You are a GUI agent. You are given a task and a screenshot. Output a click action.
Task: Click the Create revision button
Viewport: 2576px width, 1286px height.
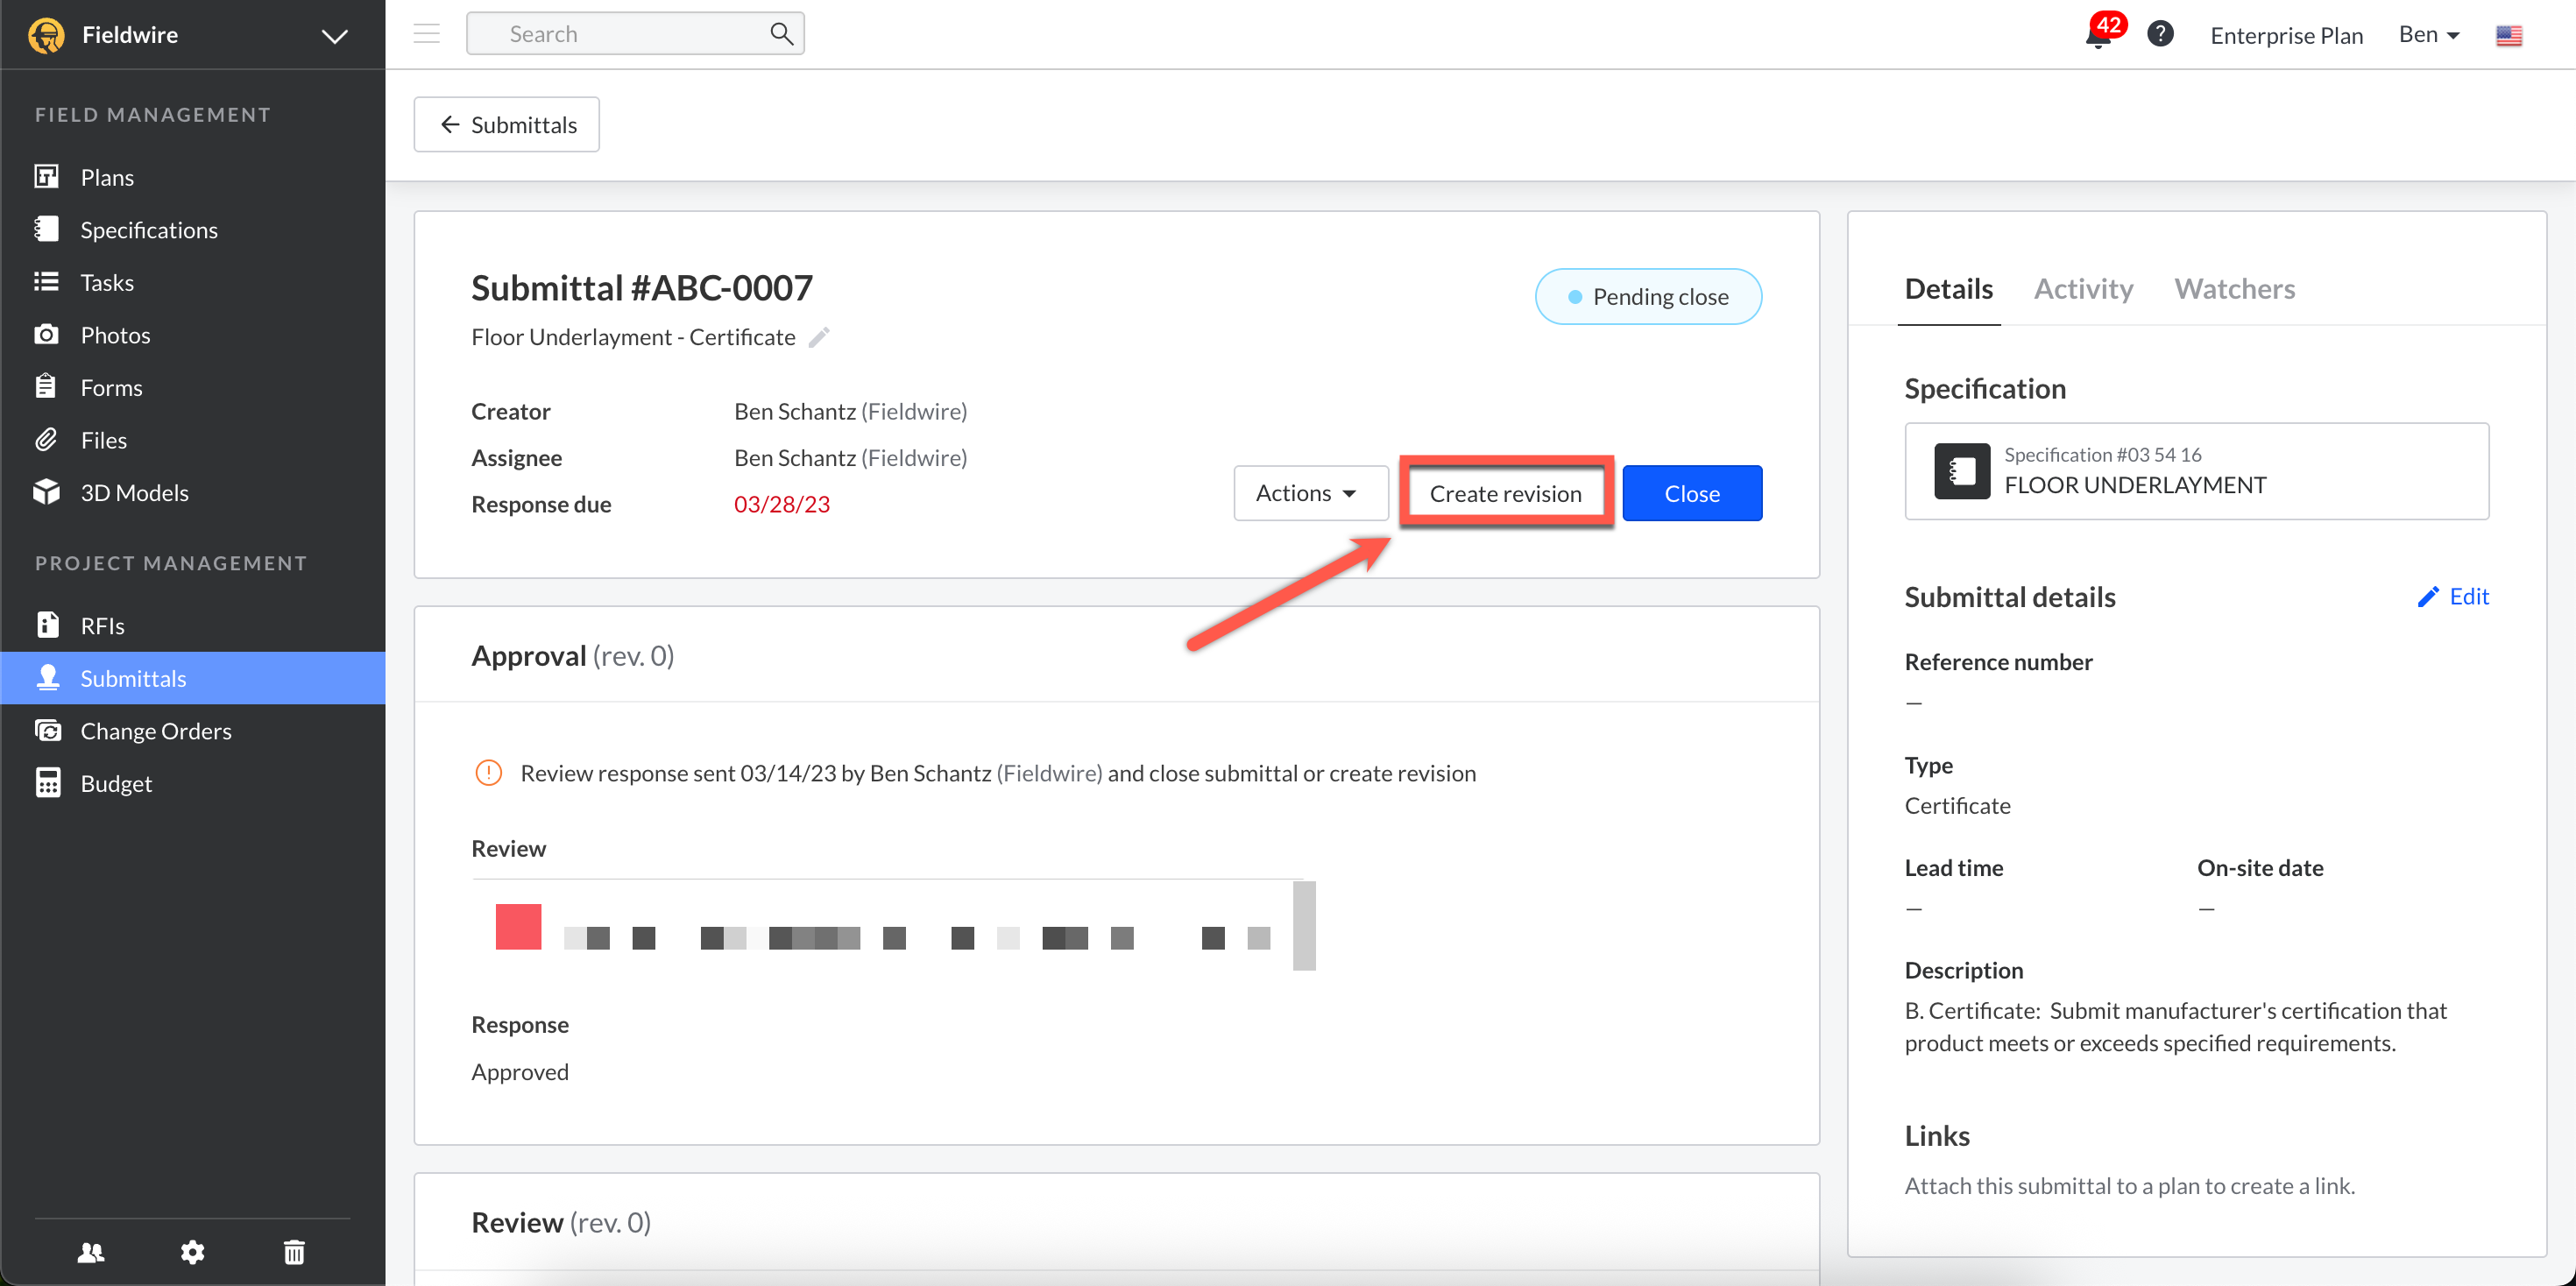[x=1505, y=493]
